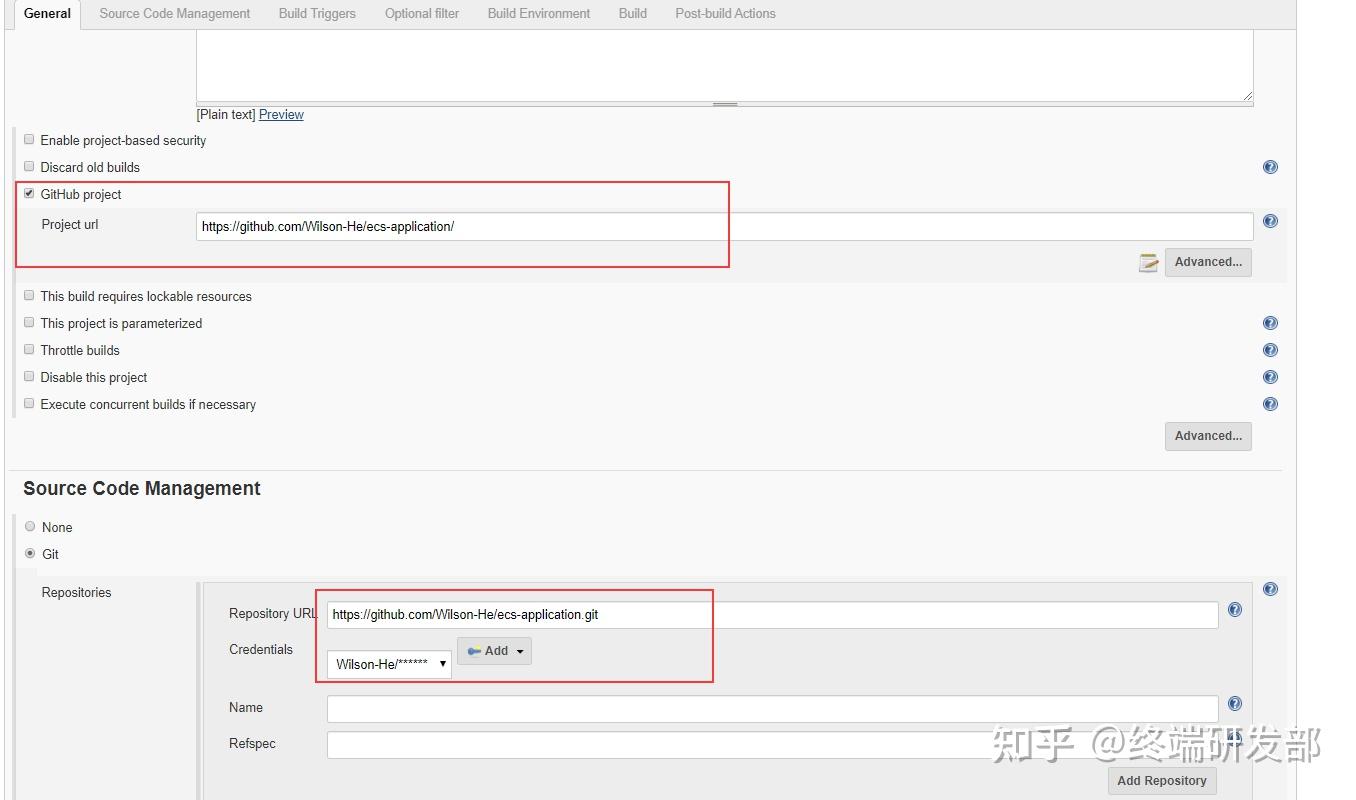Enable the Discard old builds checkbox
1356x800 pixels.
click(29, 166)
